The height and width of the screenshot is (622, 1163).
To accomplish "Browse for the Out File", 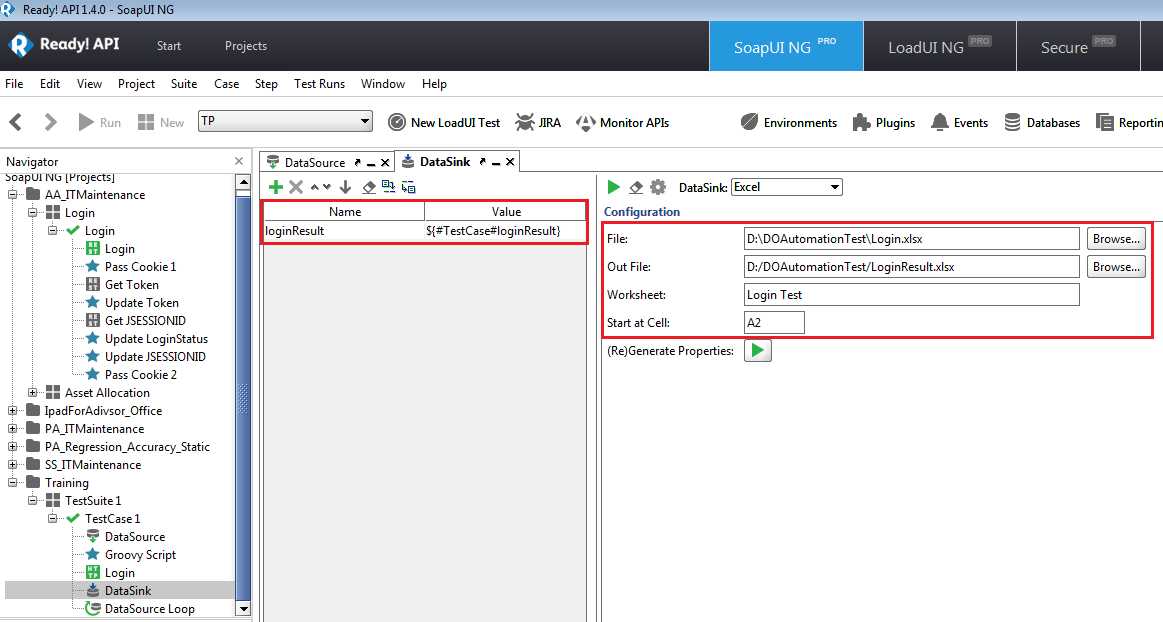I will [x=1116, y=266].
